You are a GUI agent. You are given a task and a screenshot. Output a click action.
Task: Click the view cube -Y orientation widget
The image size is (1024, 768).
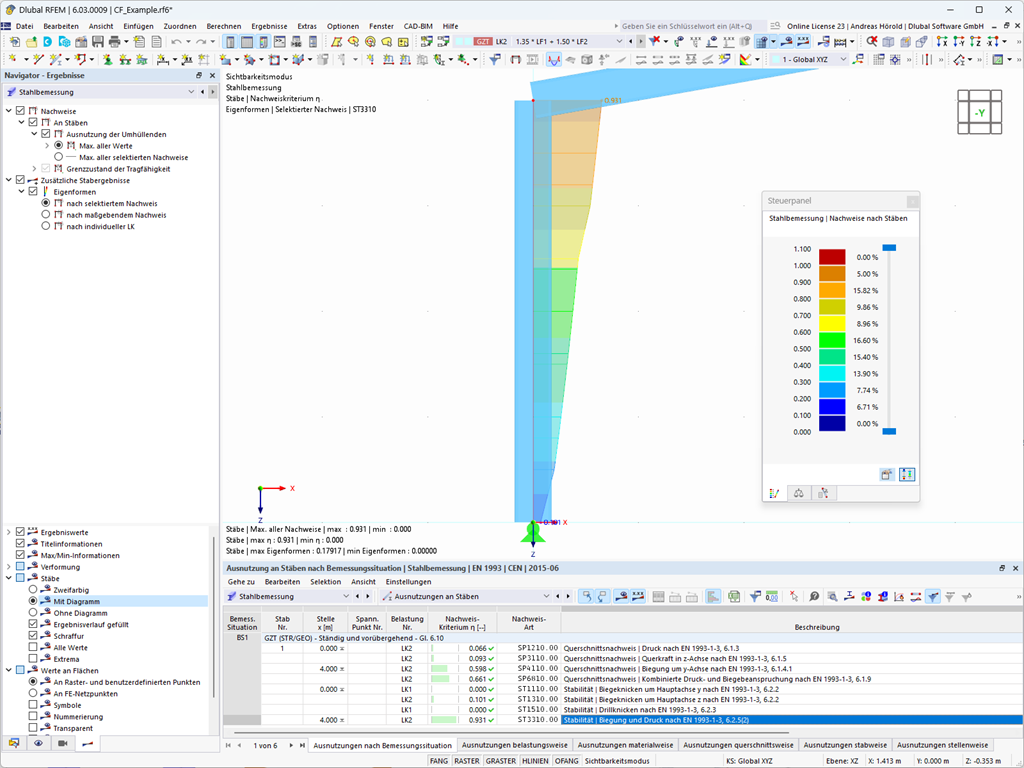point(980,112)
